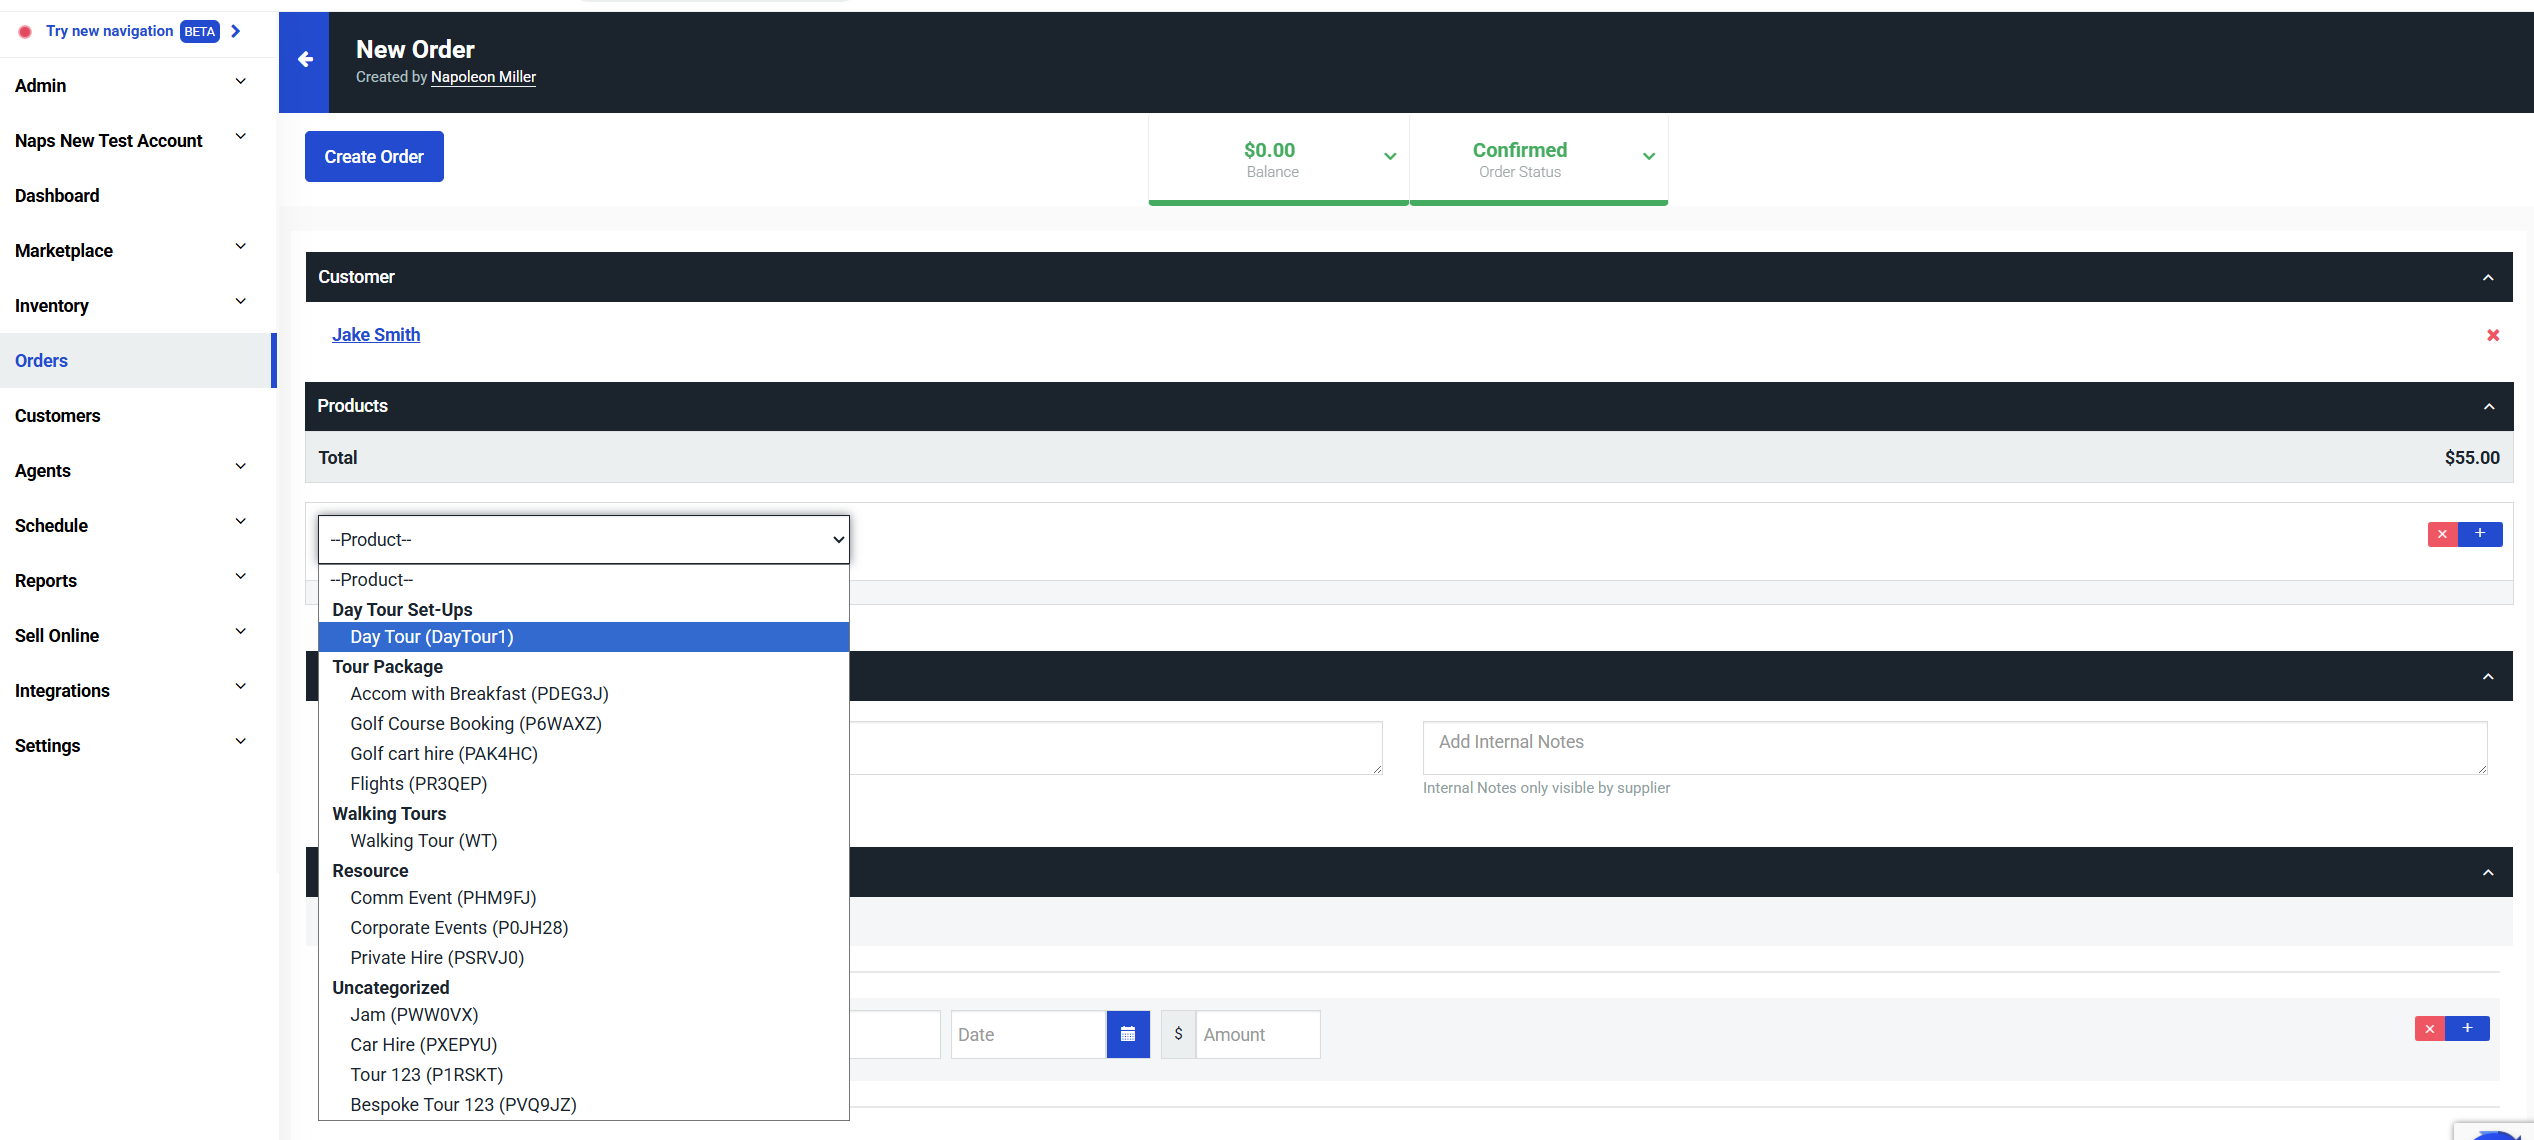Click the Create Order button
The image size is (2534, 1140).
tap(373, 156)
